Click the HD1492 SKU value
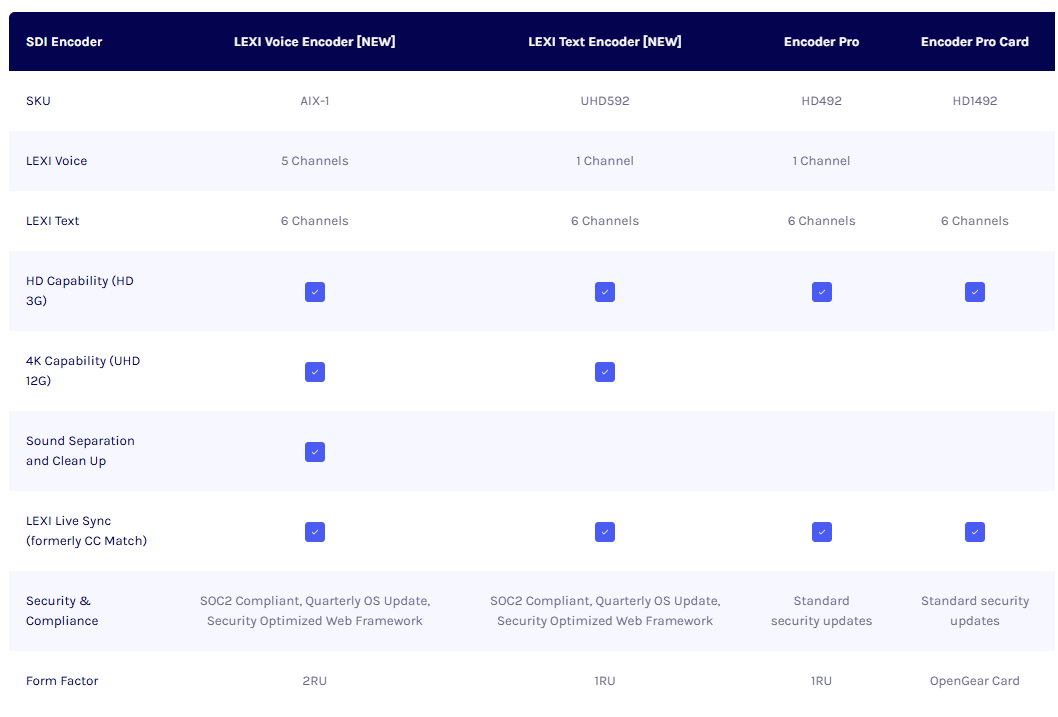 [x=974, y=101]
